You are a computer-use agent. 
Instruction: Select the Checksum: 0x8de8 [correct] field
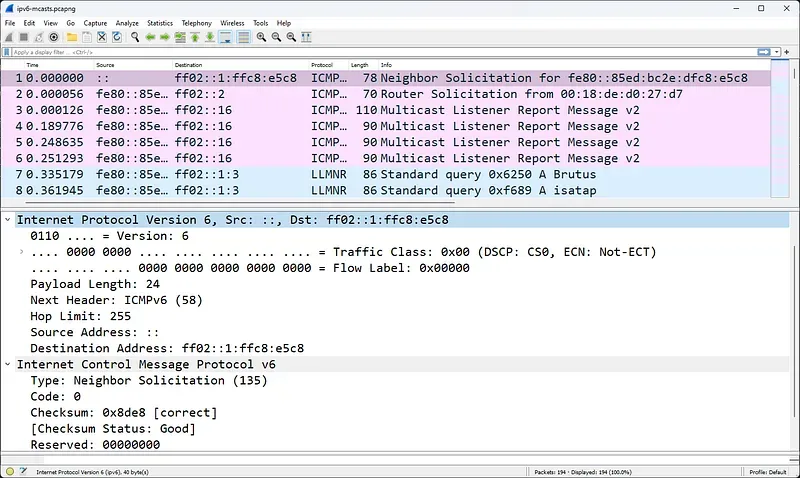(x=123, y=413)
